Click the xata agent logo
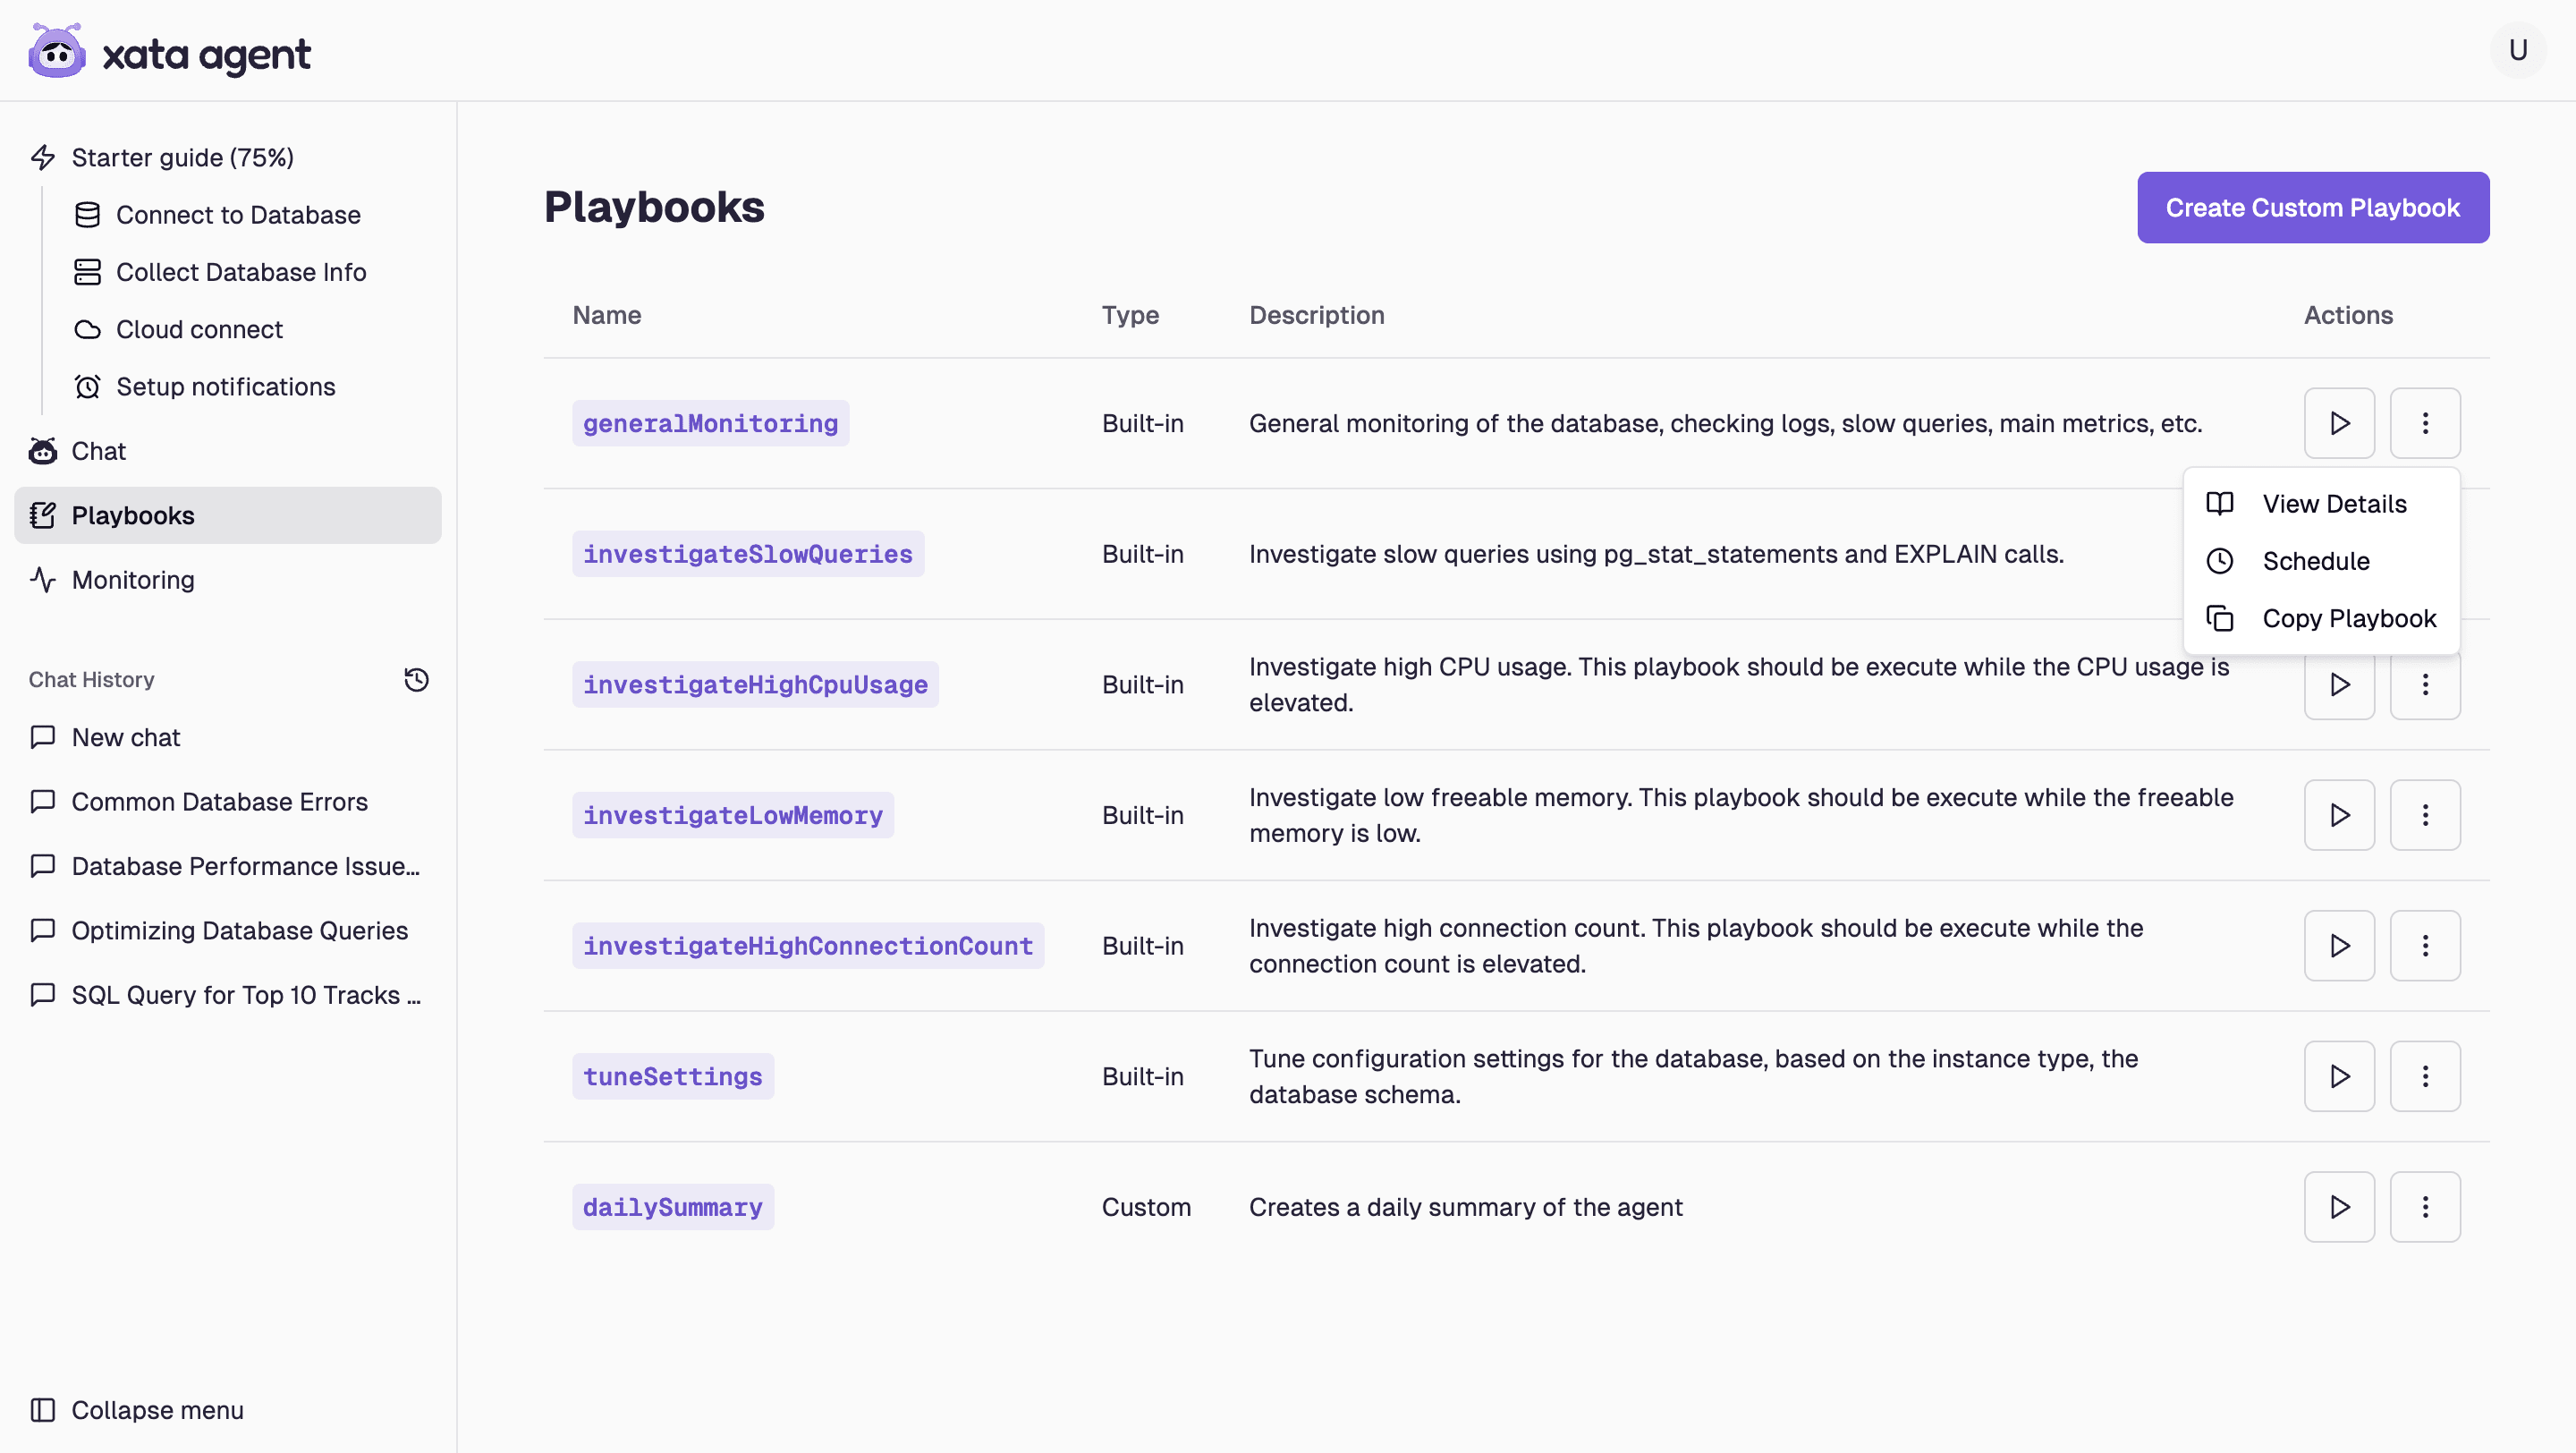 [x=170, y=52]
